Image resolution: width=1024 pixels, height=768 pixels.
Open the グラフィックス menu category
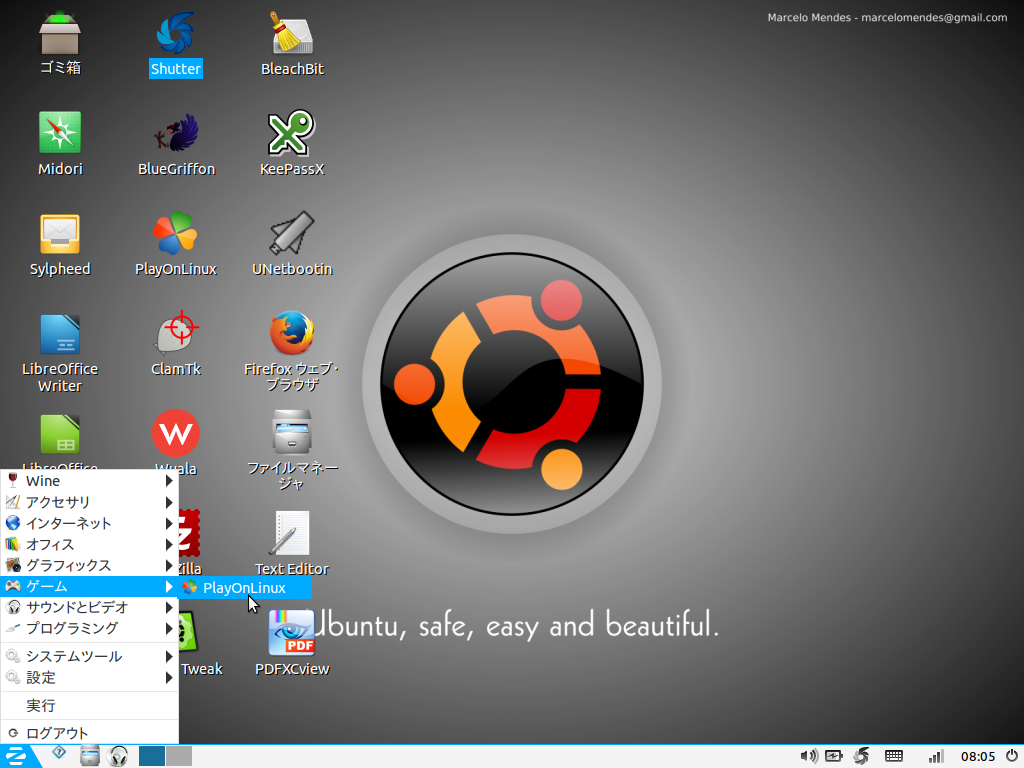coord(89,565)
